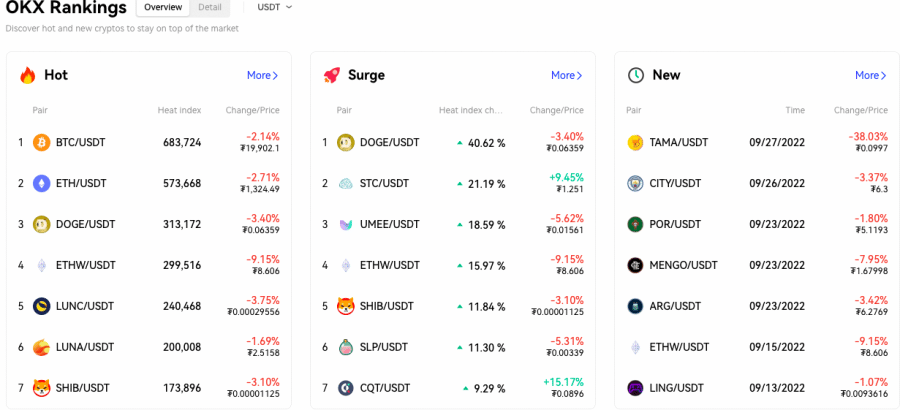The width and height of the screenshot is (900, 410).
Task: Open More in the Hot panel
Action: (263, 75)
